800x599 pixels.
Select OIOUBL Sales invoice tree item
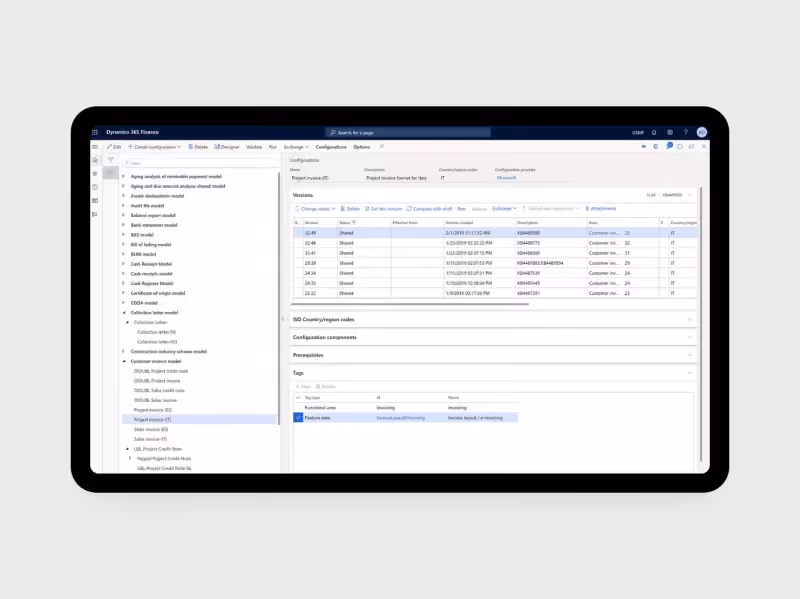(155, 401)
